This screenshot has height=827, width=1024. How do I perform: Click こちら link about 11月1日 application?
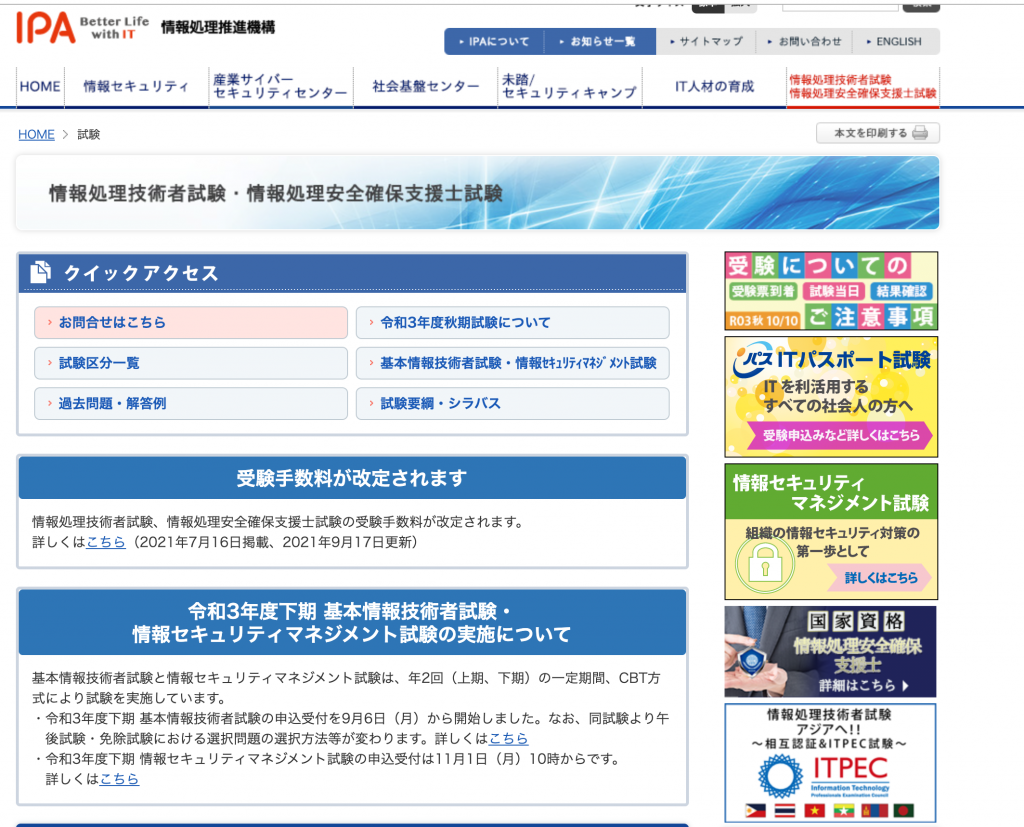click(119, 779)
